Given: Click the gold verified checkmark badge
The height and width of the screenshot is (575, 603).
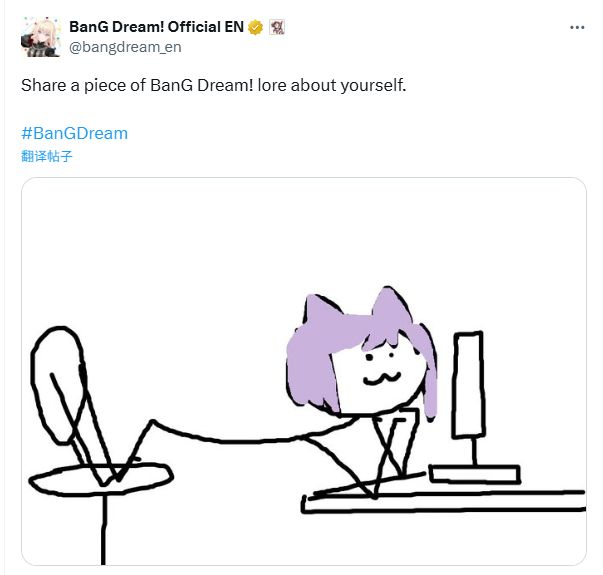Looking at the screenshot, I should 255,27.
